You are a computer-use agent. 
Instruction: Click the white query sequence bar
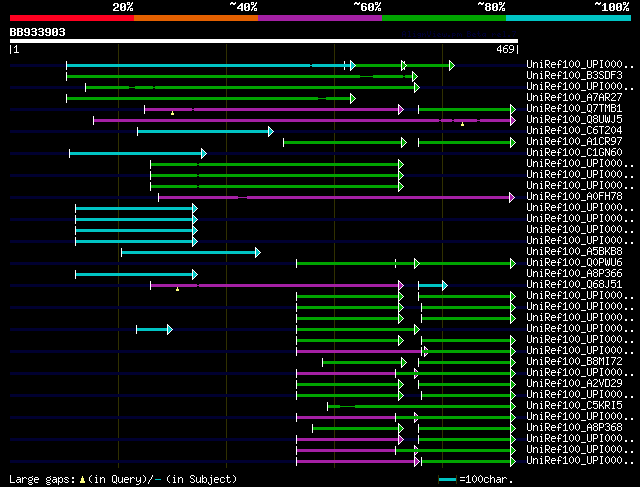click(x=263, y=41)
